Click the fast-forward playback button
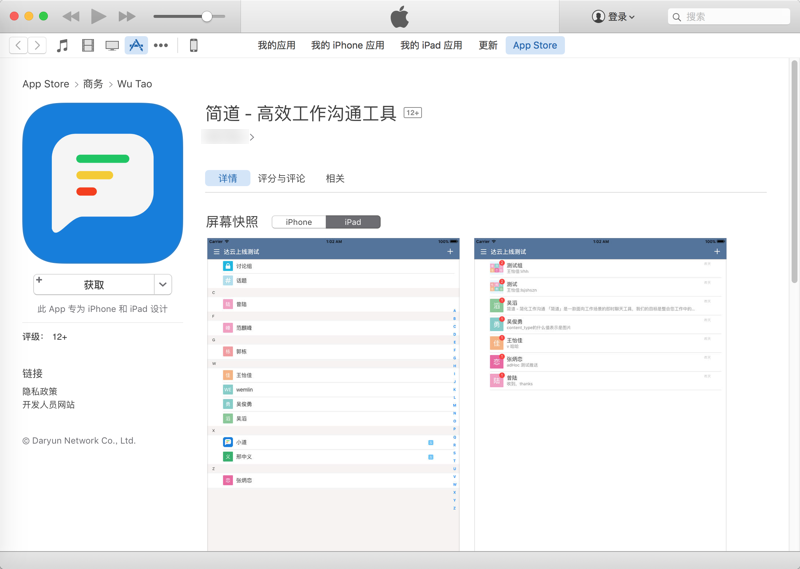The image size is (800, 569). pyautogui.click(x=127, y=16)
